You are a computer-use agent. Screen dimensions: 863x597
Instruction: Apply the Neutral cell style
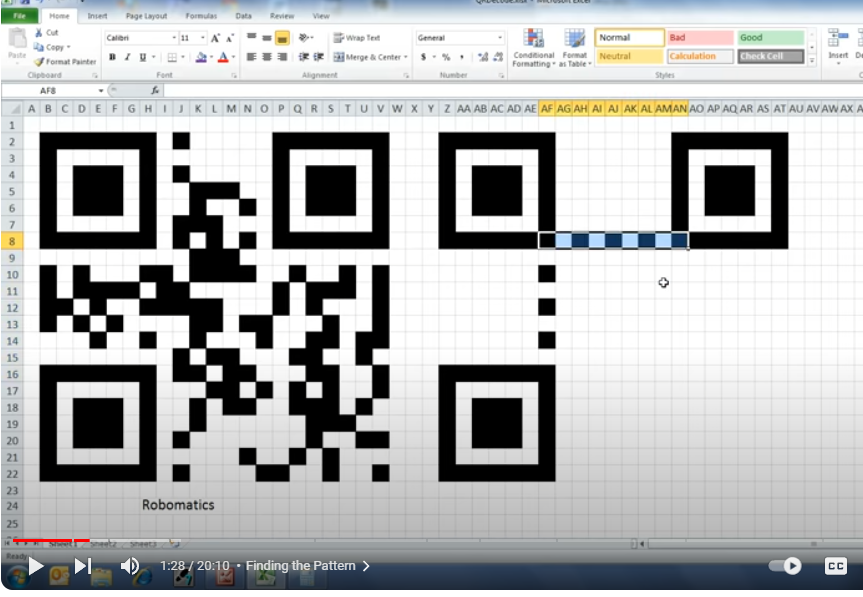pyautogui.click(x=630, y=56)
